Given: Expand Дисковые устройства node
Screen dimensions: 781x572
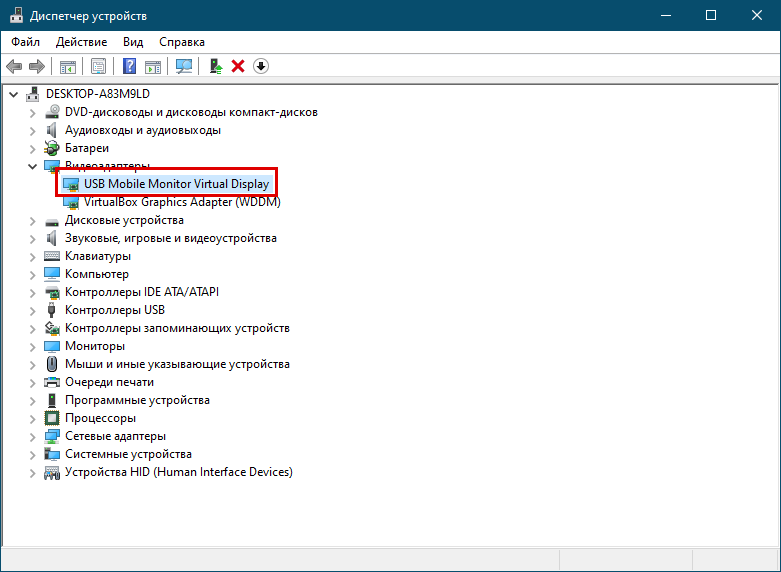Looking at the screenshot, I should coord(32,220).
